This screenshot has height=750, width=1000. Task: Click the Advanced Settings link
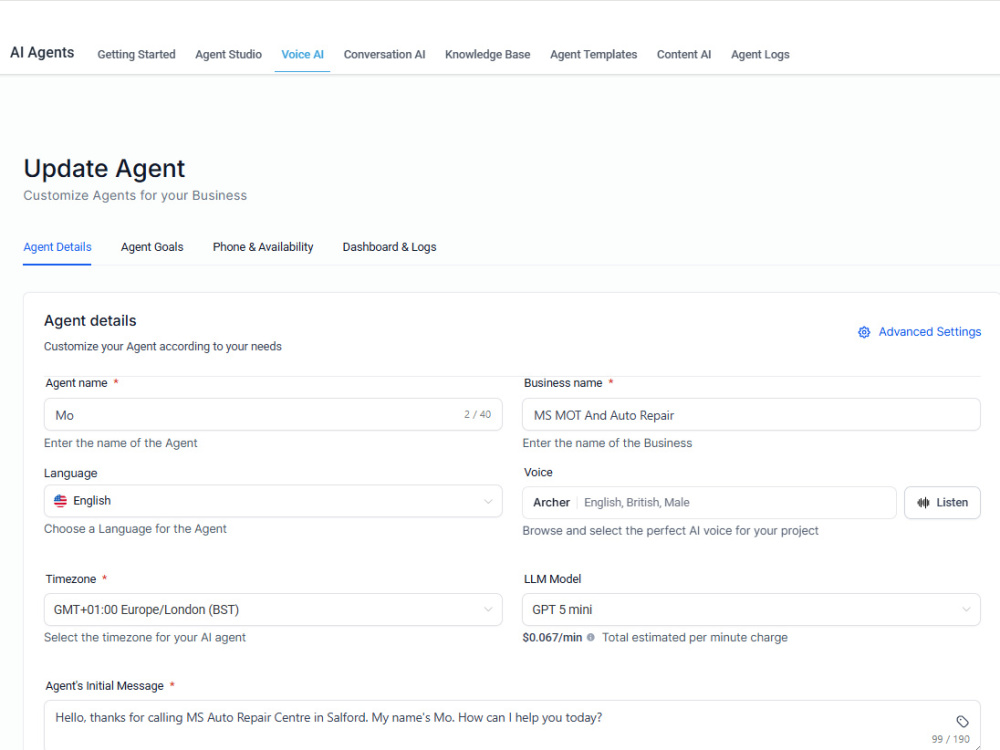(920, 332)
